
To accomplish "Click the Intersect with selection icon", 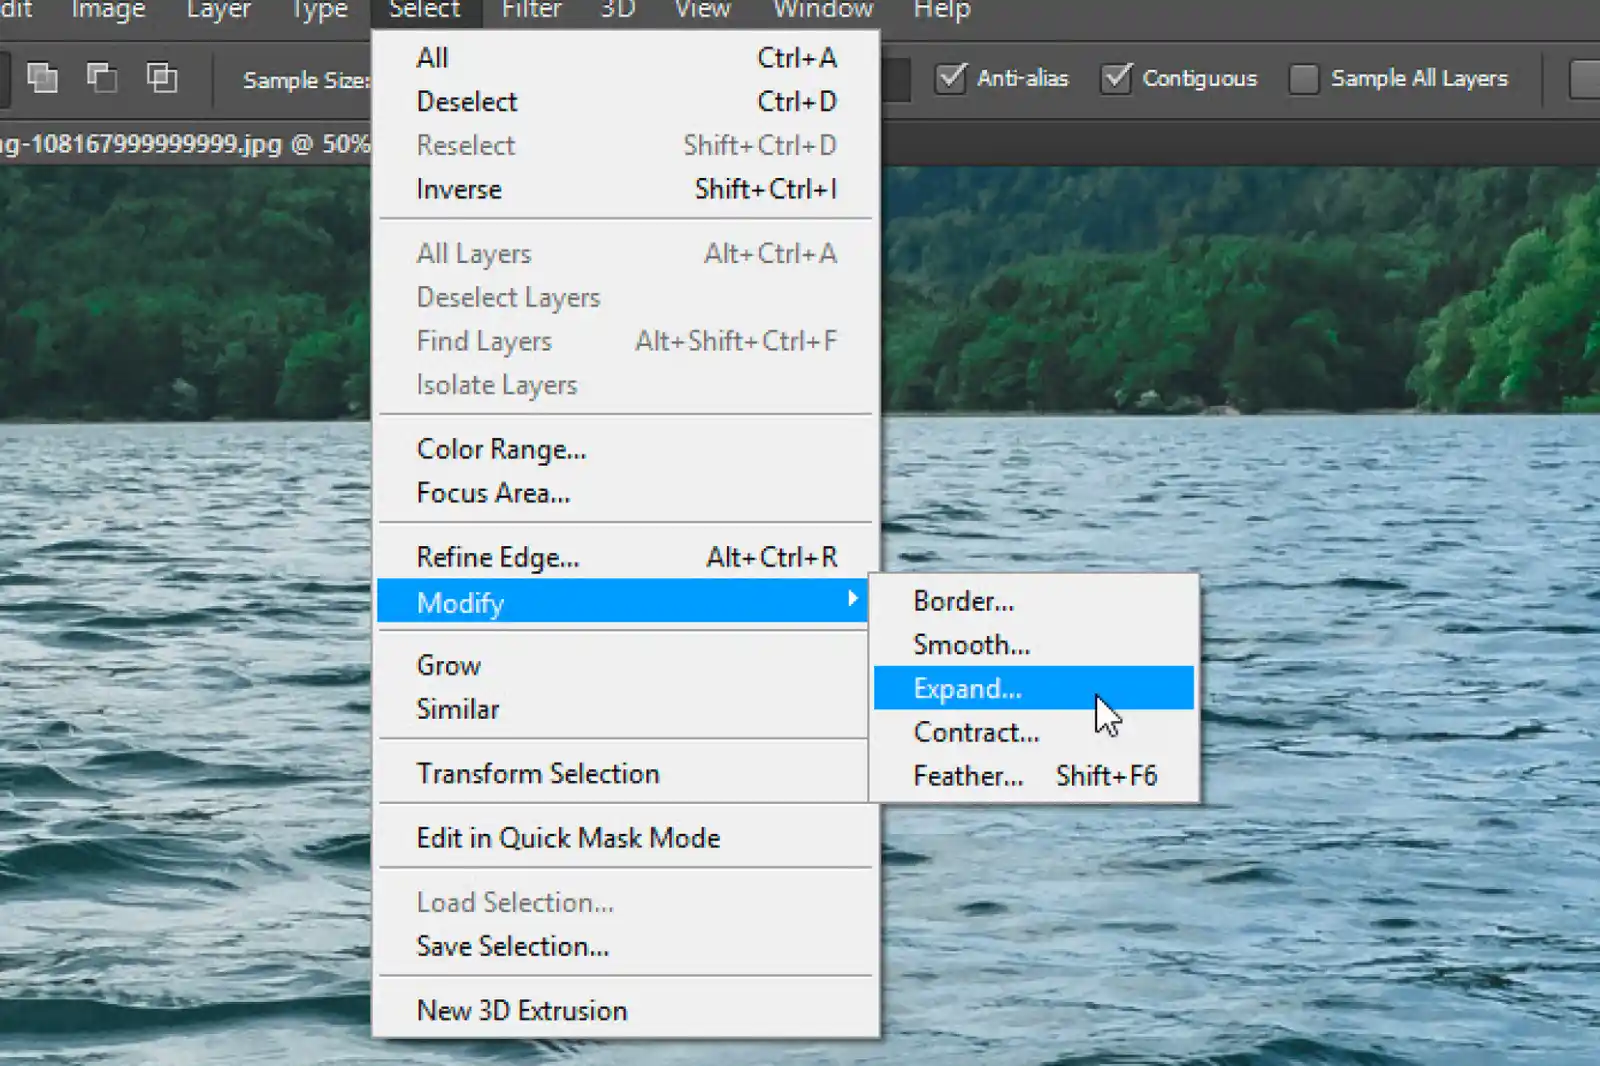I will pyautogui.click(x=162, y=78).
